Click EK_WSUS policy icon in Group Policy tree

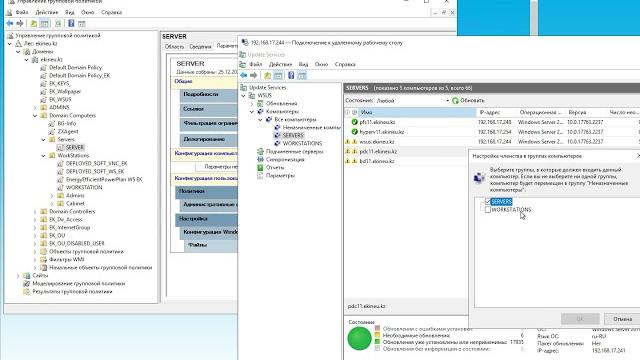[x=43, y=99]
